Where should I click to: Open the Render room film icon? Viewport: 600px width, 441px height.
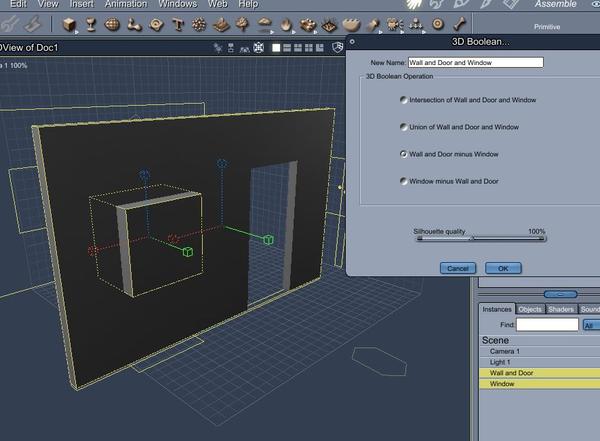(511, 4)
